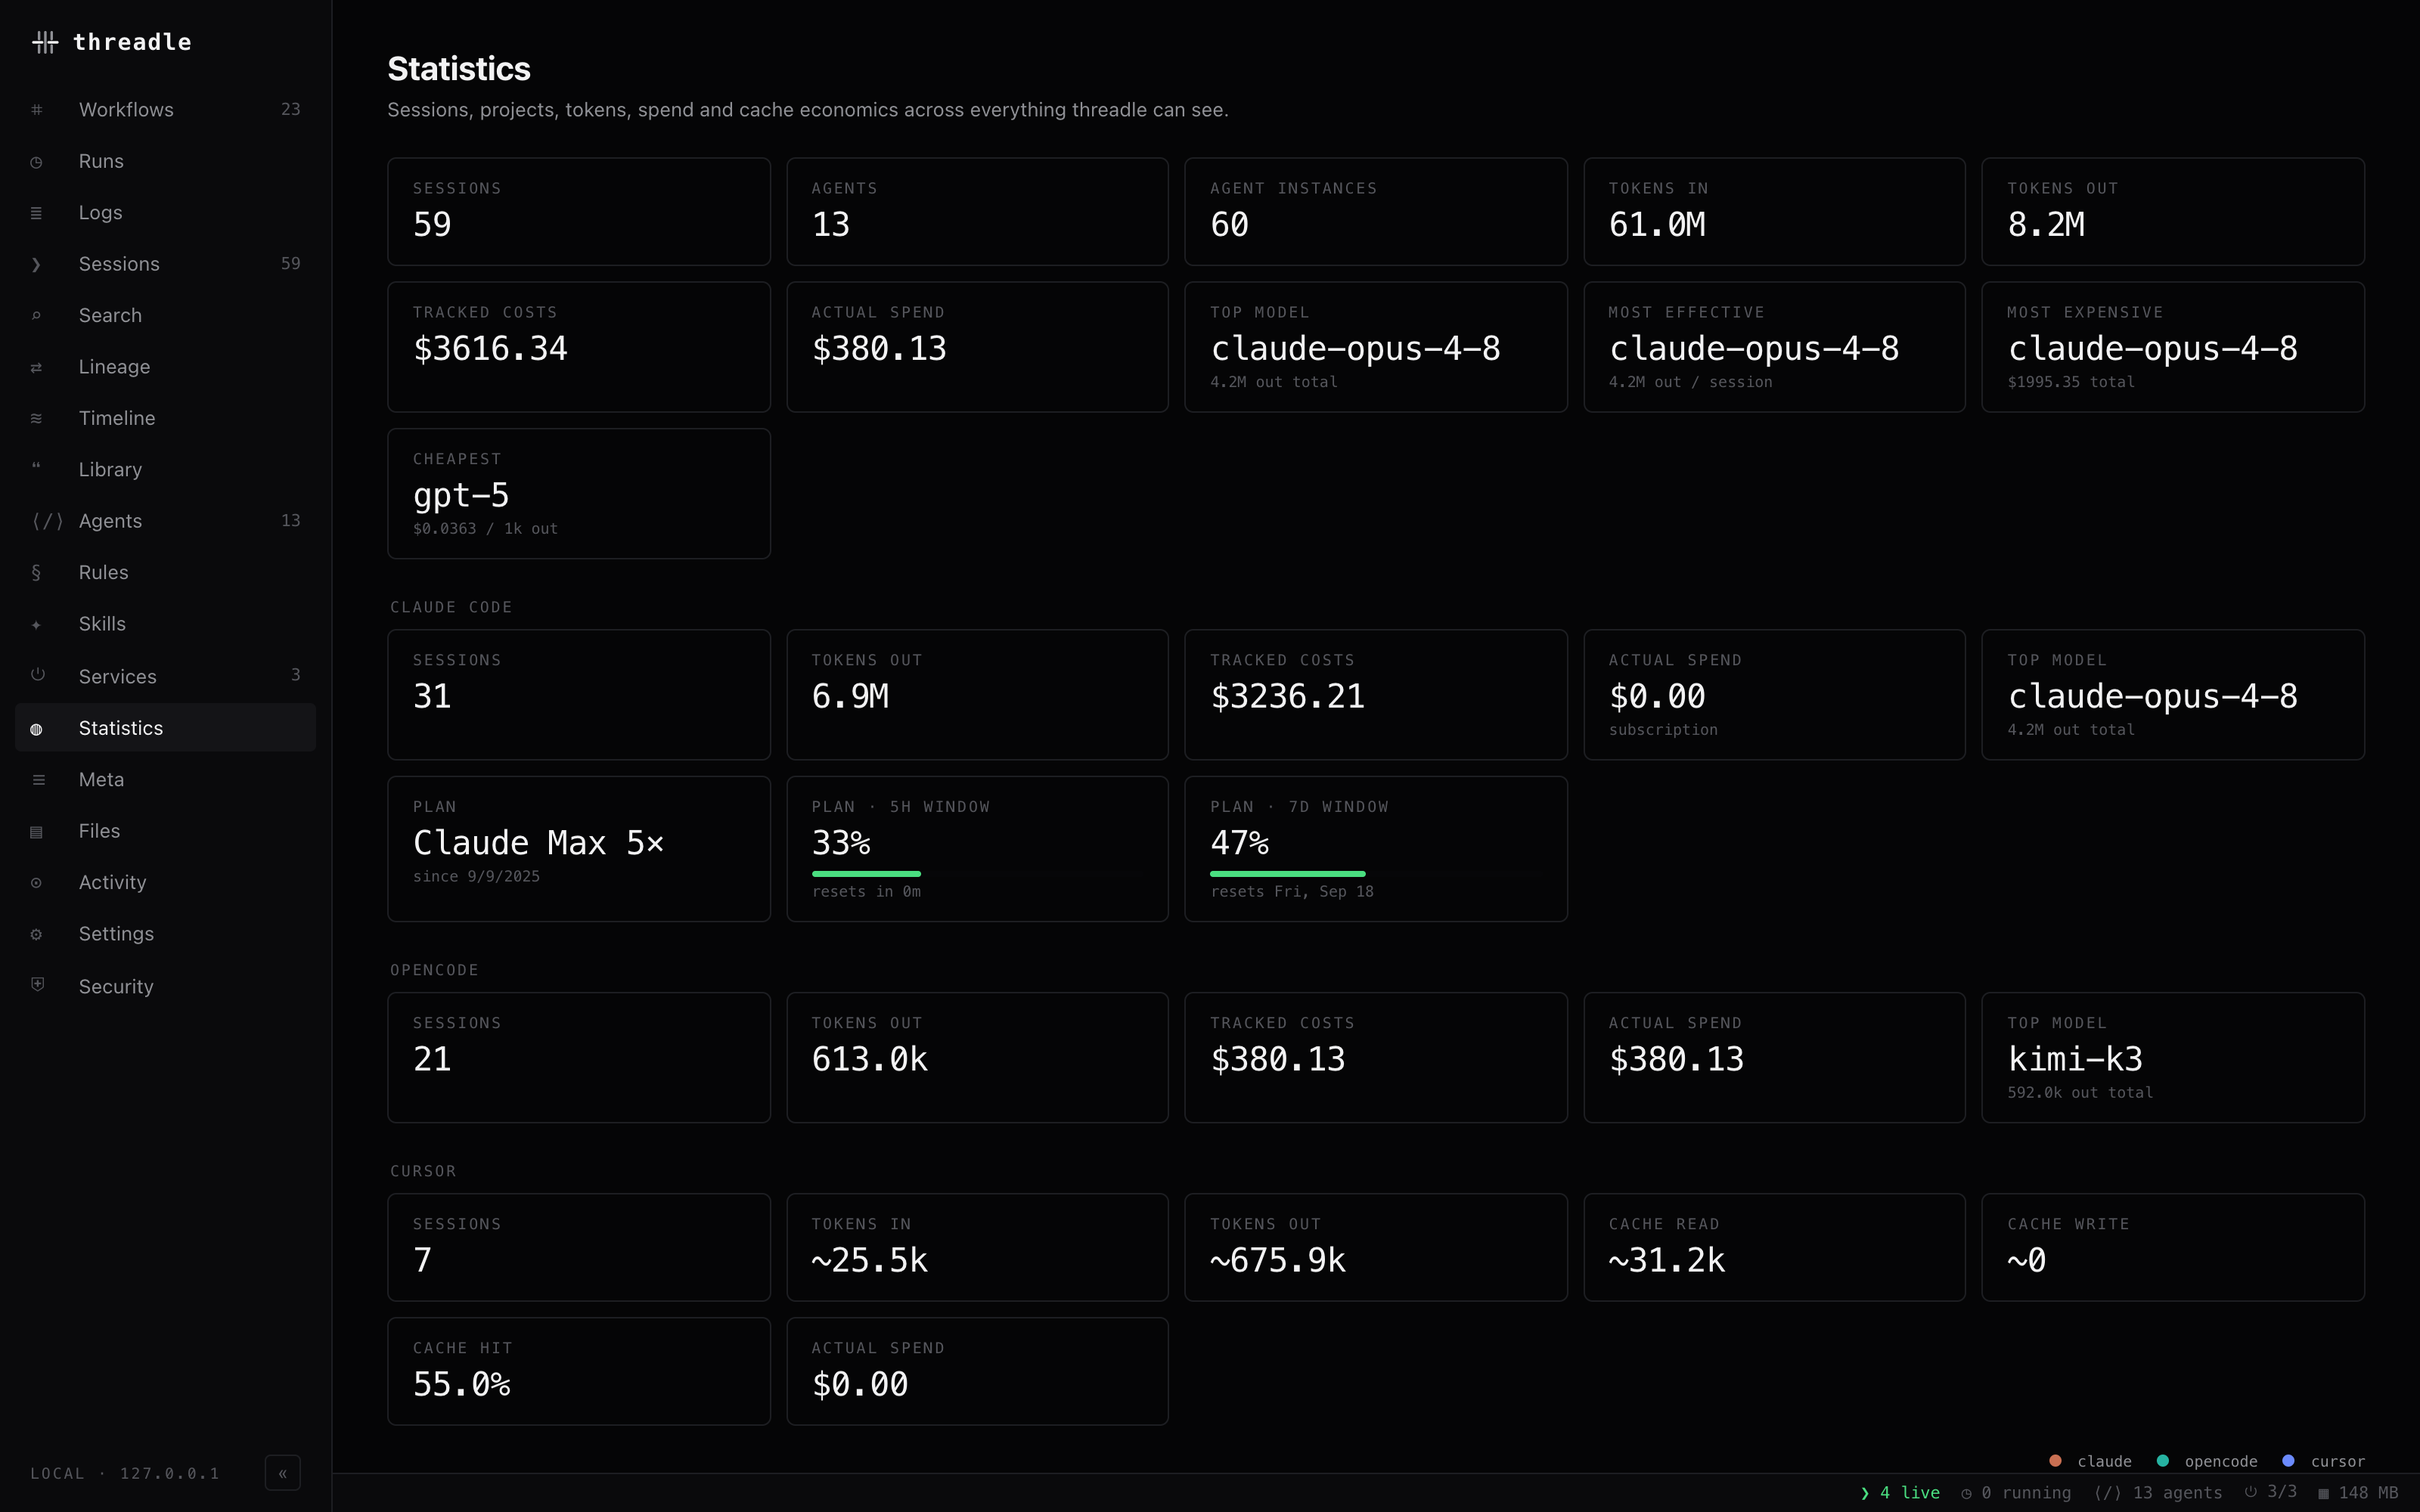This screenshot has height=1512, width=2420.
Task: Open the Settings page
Action: (166, 934)
